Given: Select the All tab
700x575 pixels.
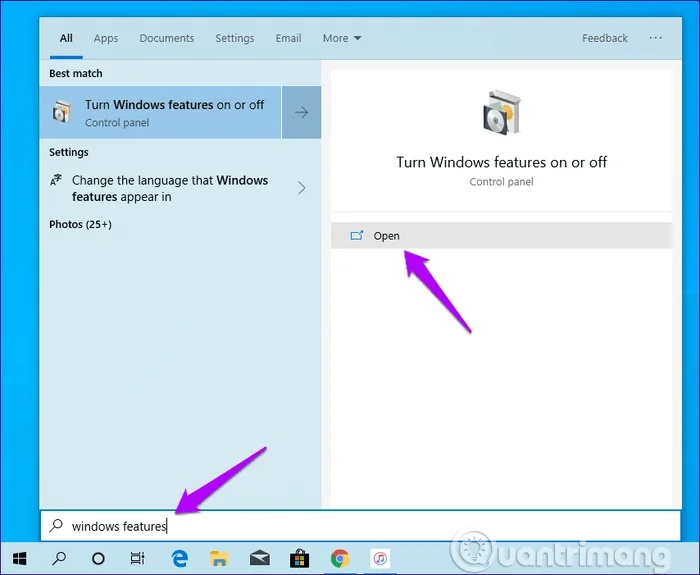Looking at the screenshot, I should click(66, 38).
